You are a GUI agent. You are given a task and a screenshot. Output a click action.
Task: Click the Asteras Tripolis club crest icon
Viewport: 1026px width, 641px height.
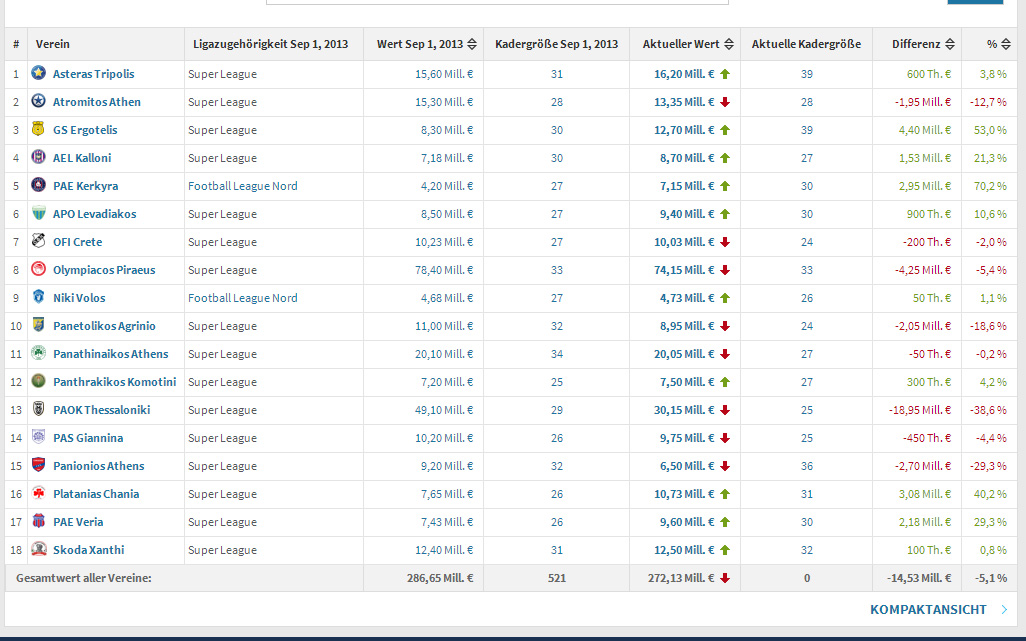click(x=39, y=73)
